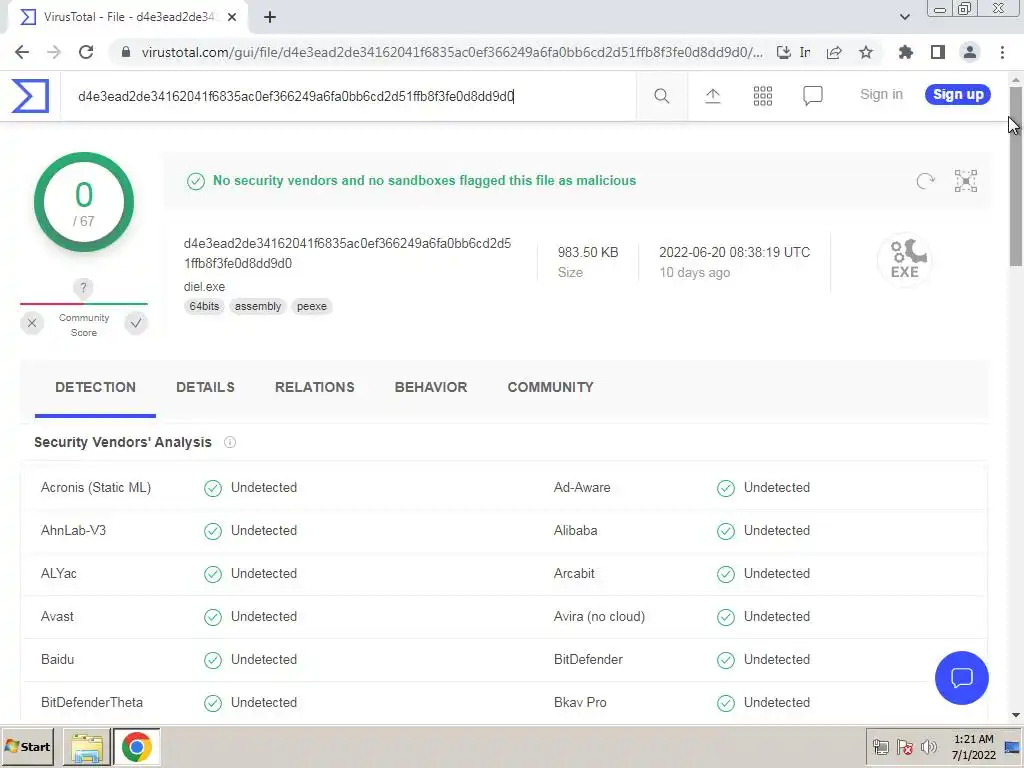Open the Chrome three-dot menu
This screenshot has width=1024, height=768.
pos(1002,52)
